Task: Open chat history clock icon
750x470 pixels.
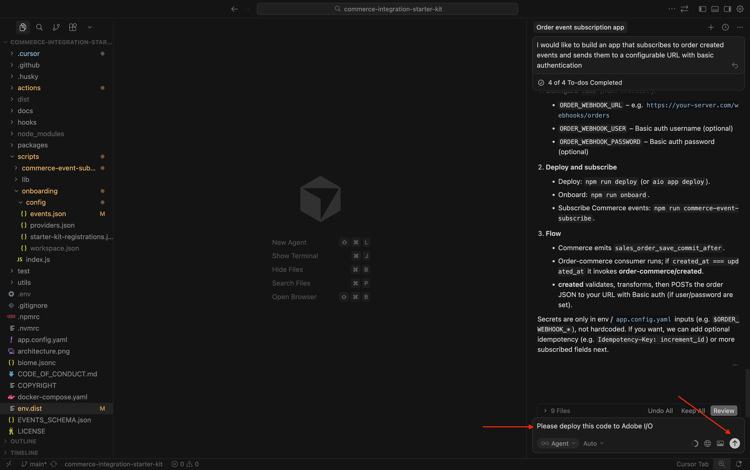Action: tap(725, 27)
